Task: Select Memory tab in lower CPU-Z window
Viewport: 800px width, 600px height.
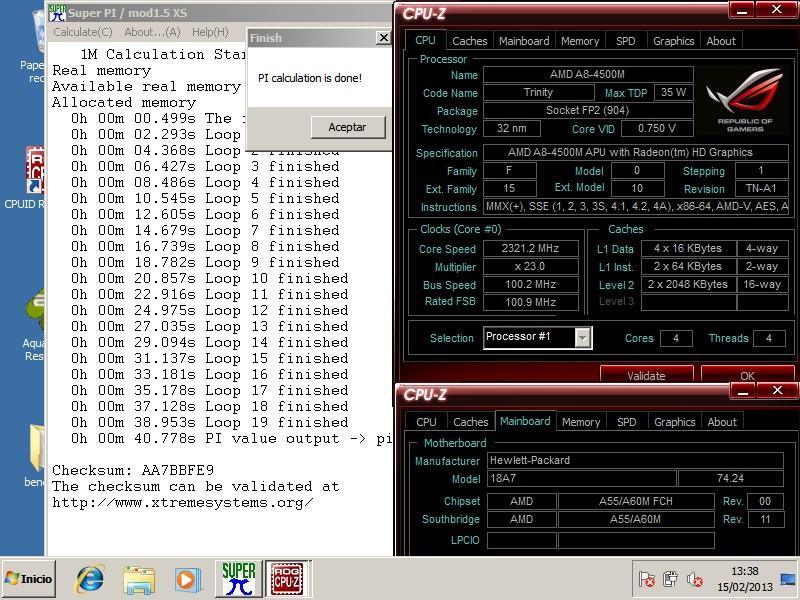Action: tap(581, 422)
